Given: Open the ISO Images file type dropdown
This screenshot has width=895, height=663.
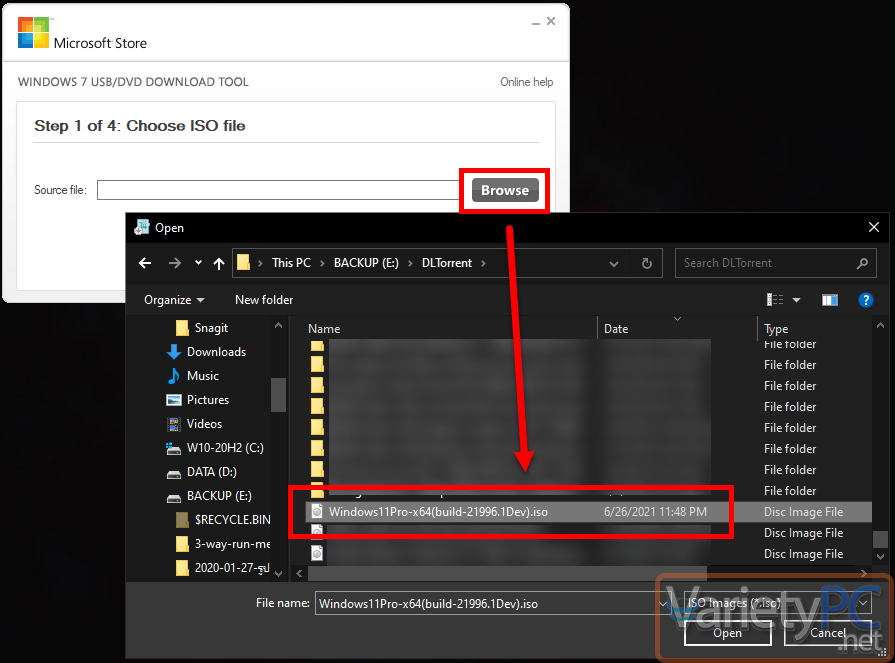Looking at the screenshot, I should click(777, 603).
